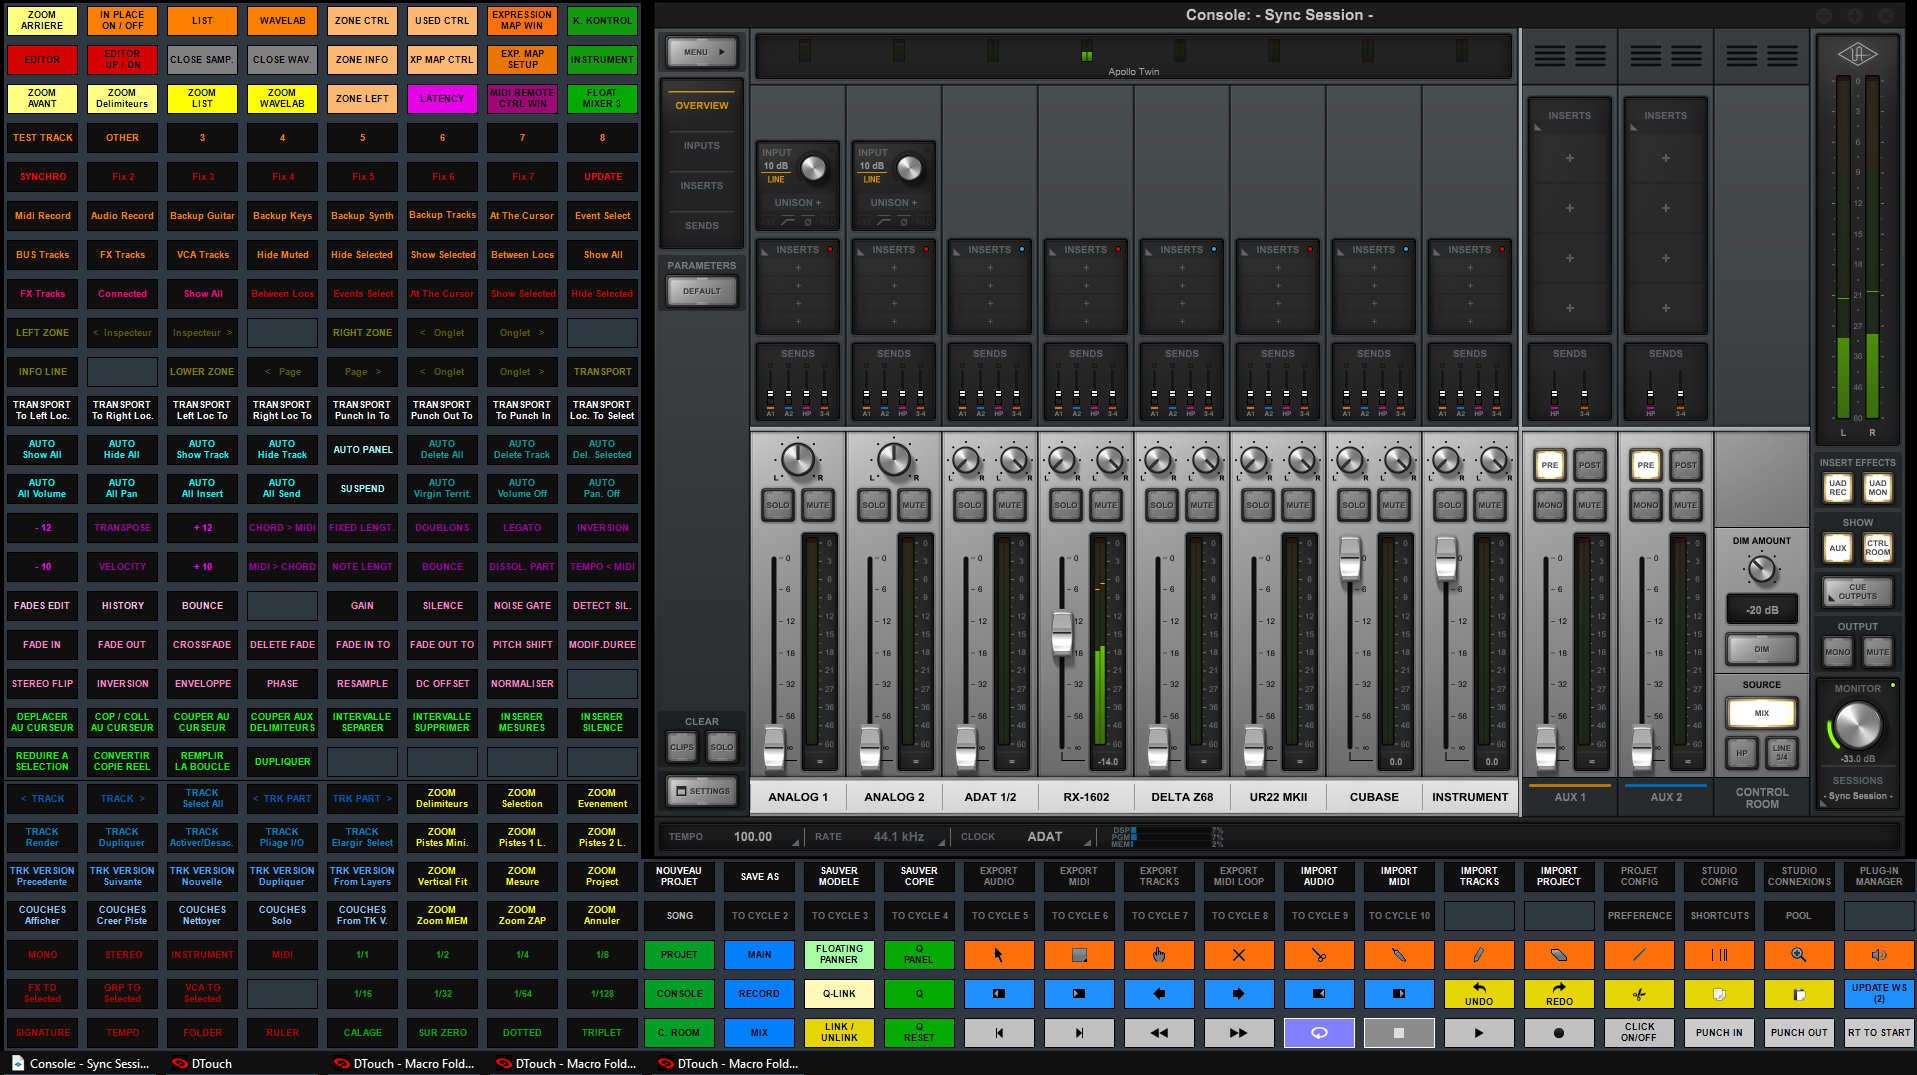The width and height of the screenshot is (1917, 1075).
Task: Select the range selection tool icon
Action: click(x=1079, y=955)
